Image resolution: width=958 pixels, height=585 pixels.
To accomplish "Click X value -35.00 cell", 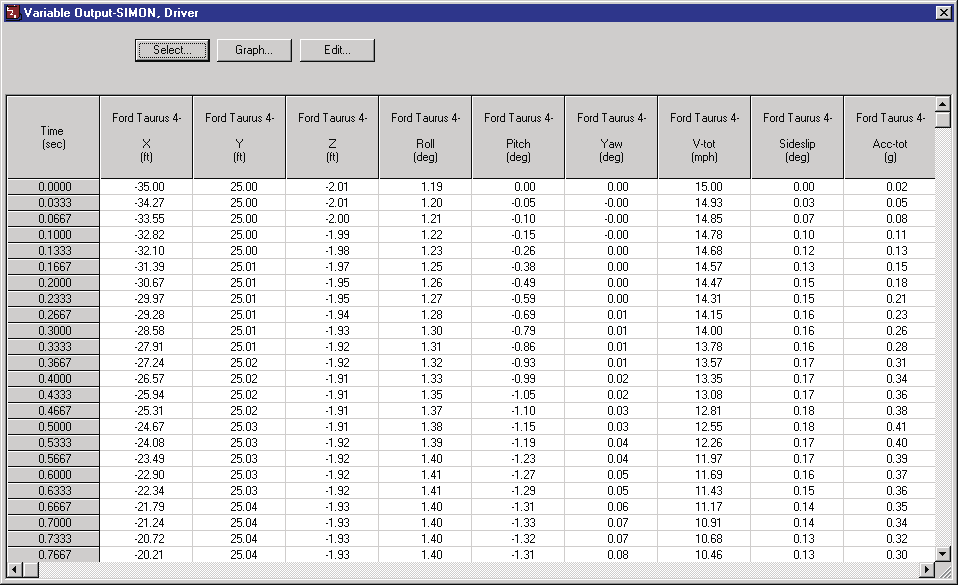I will [147, 187].
